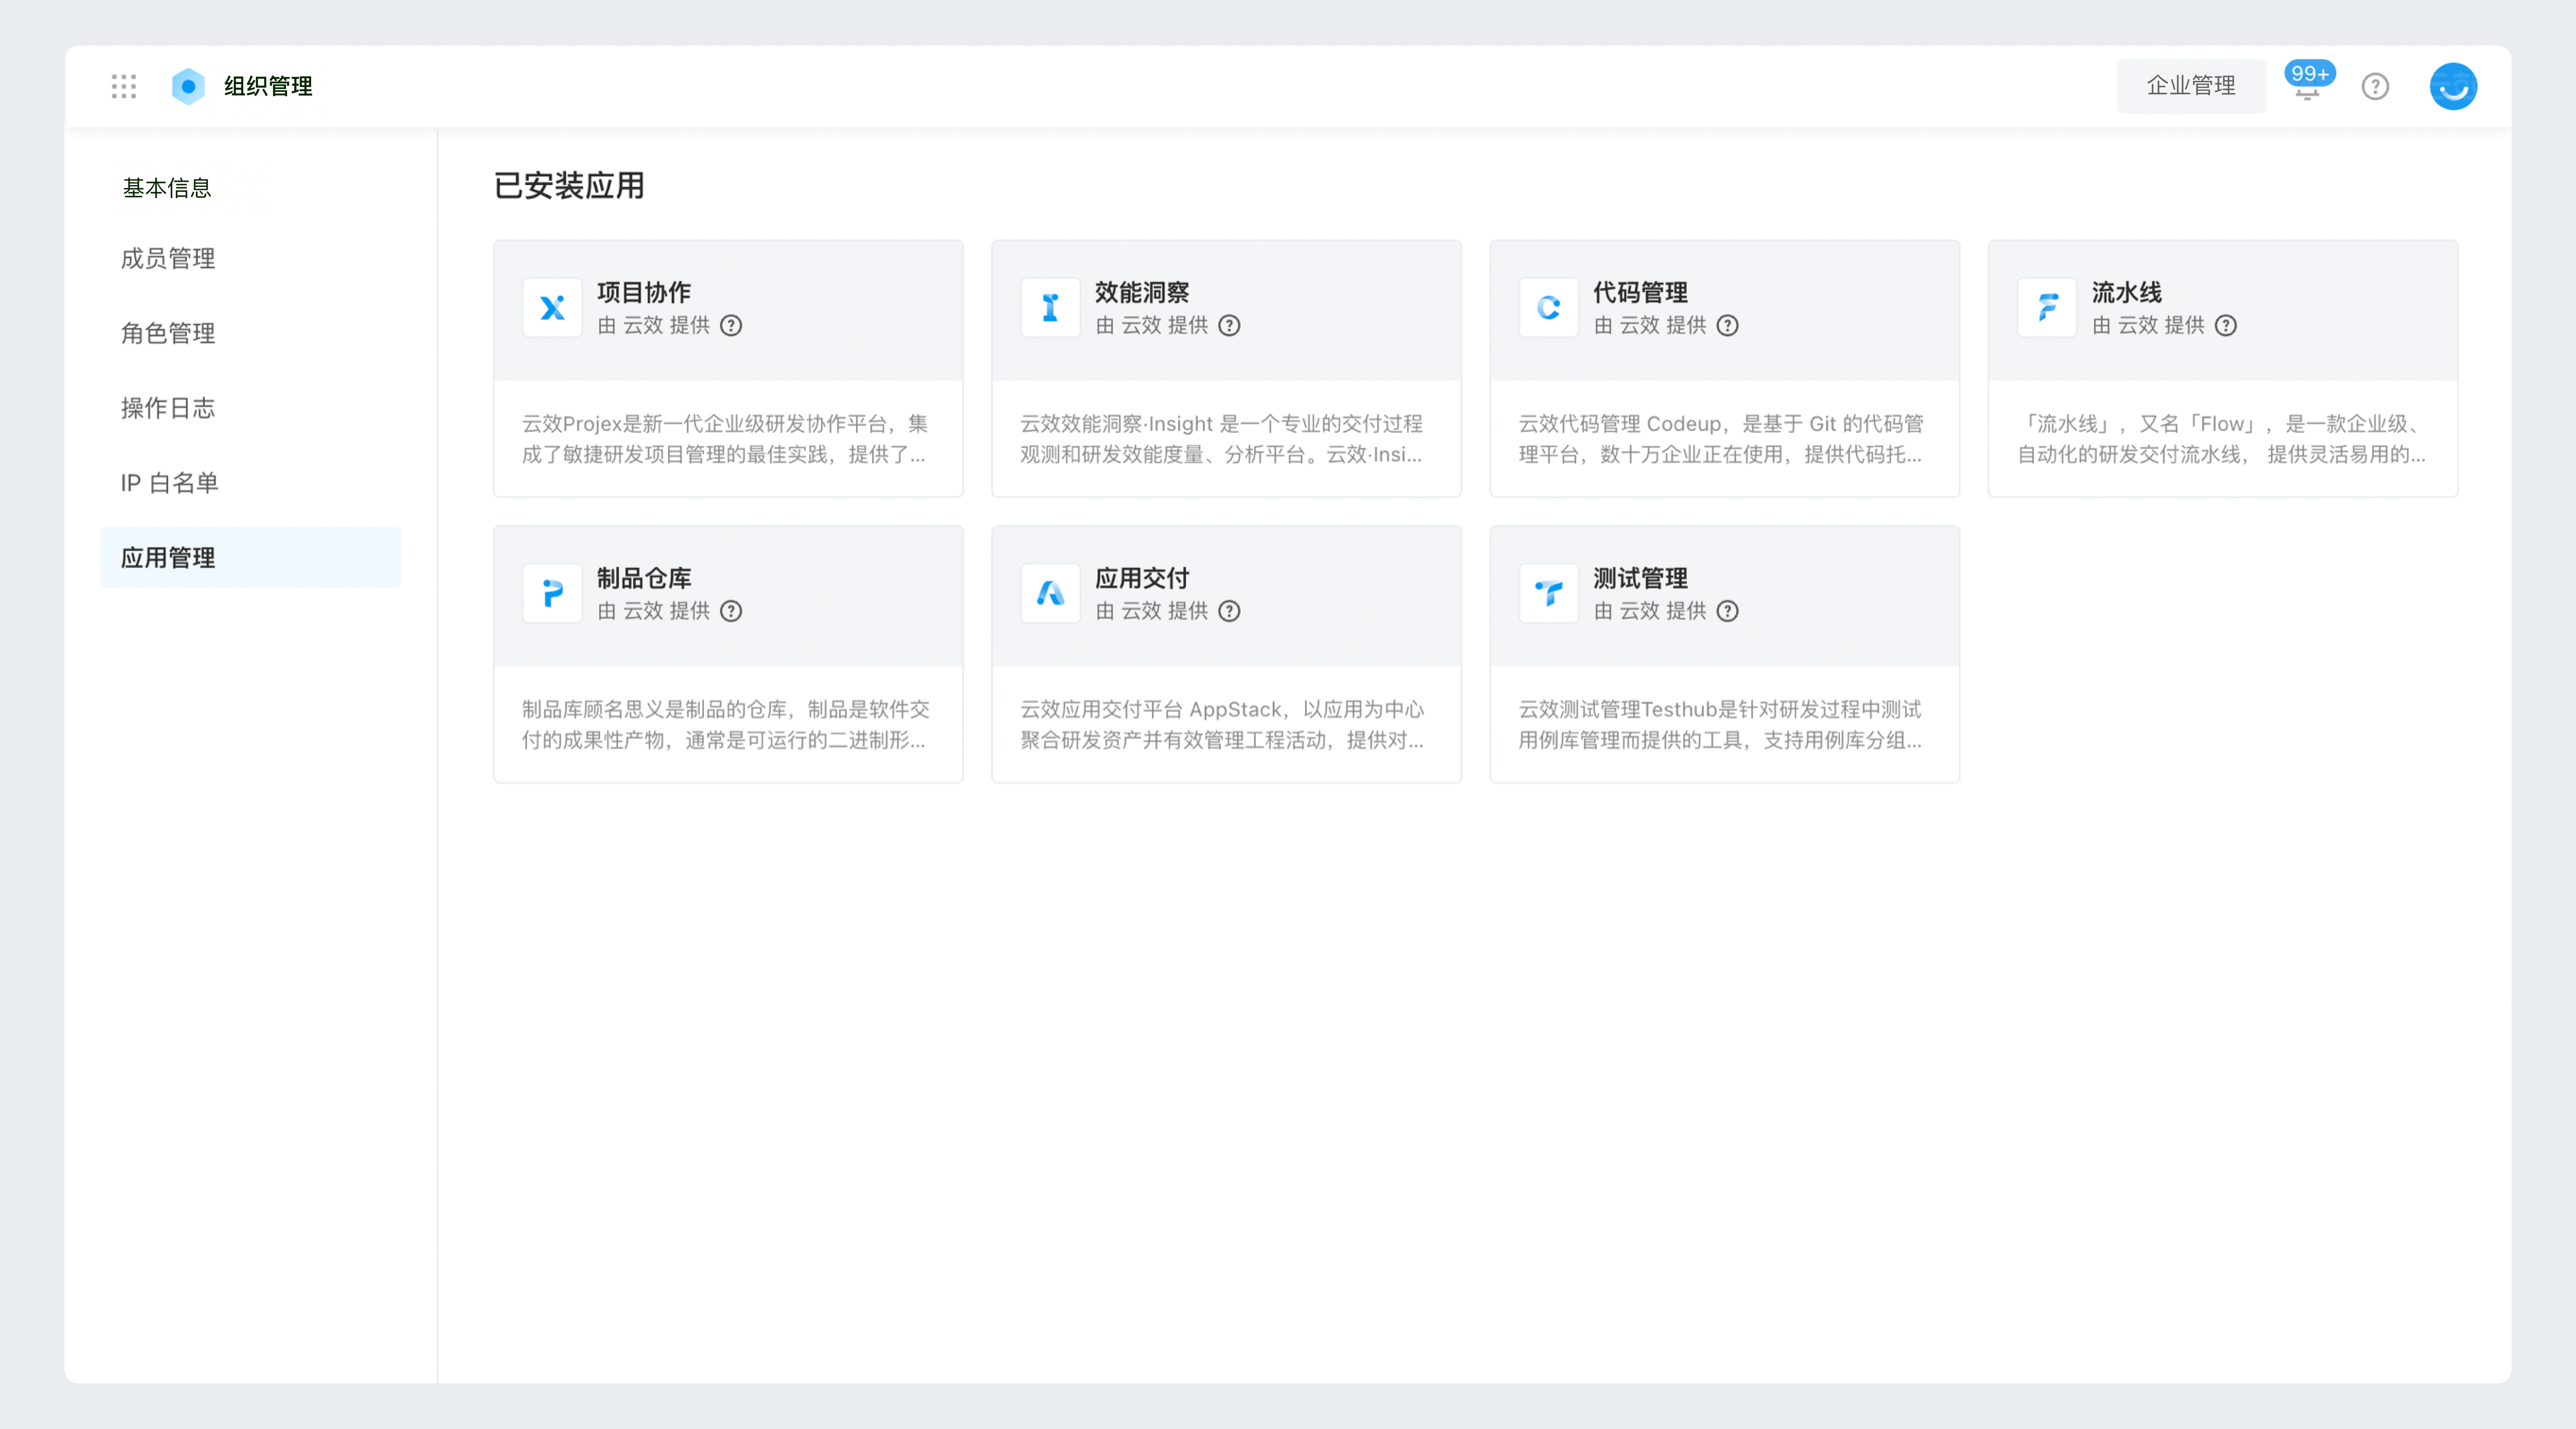Click the 流水线 F app icon
This screenshot has width=2576, height=1429.
pyautogui.click(x=2047, y=307)
